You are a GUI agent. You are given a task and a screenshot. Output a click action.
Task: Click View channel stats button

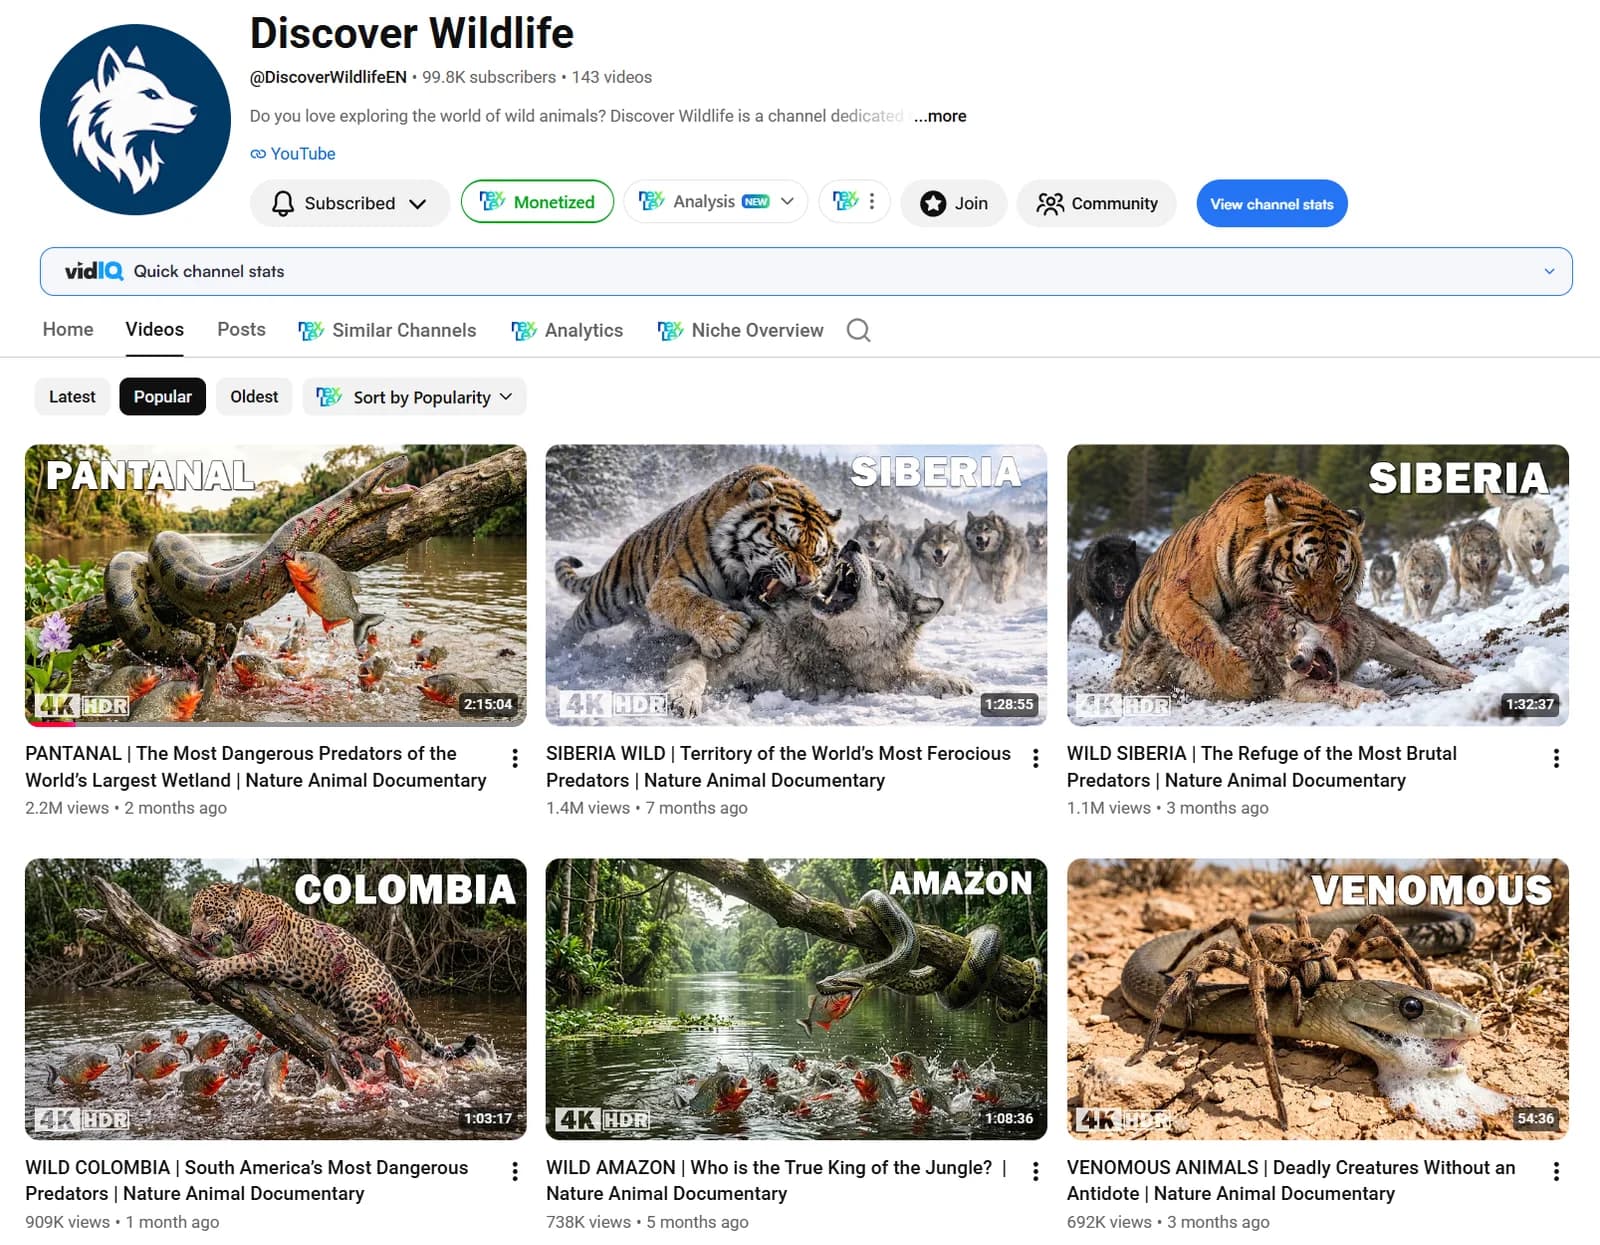pyautogui.click(x=1272, y=204)
